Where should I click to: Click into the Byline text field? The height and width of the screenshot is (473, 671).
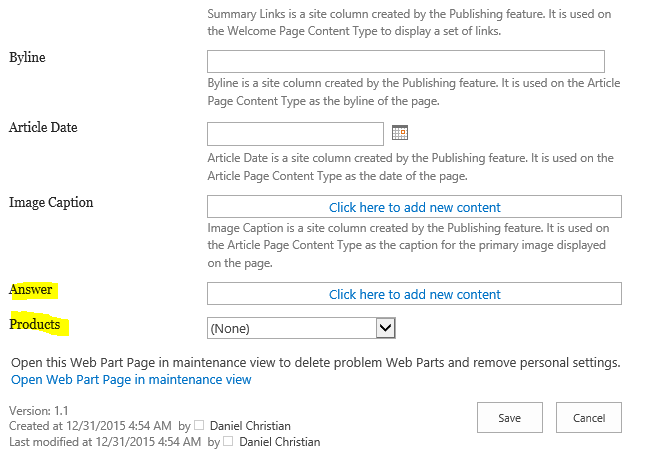405,61
